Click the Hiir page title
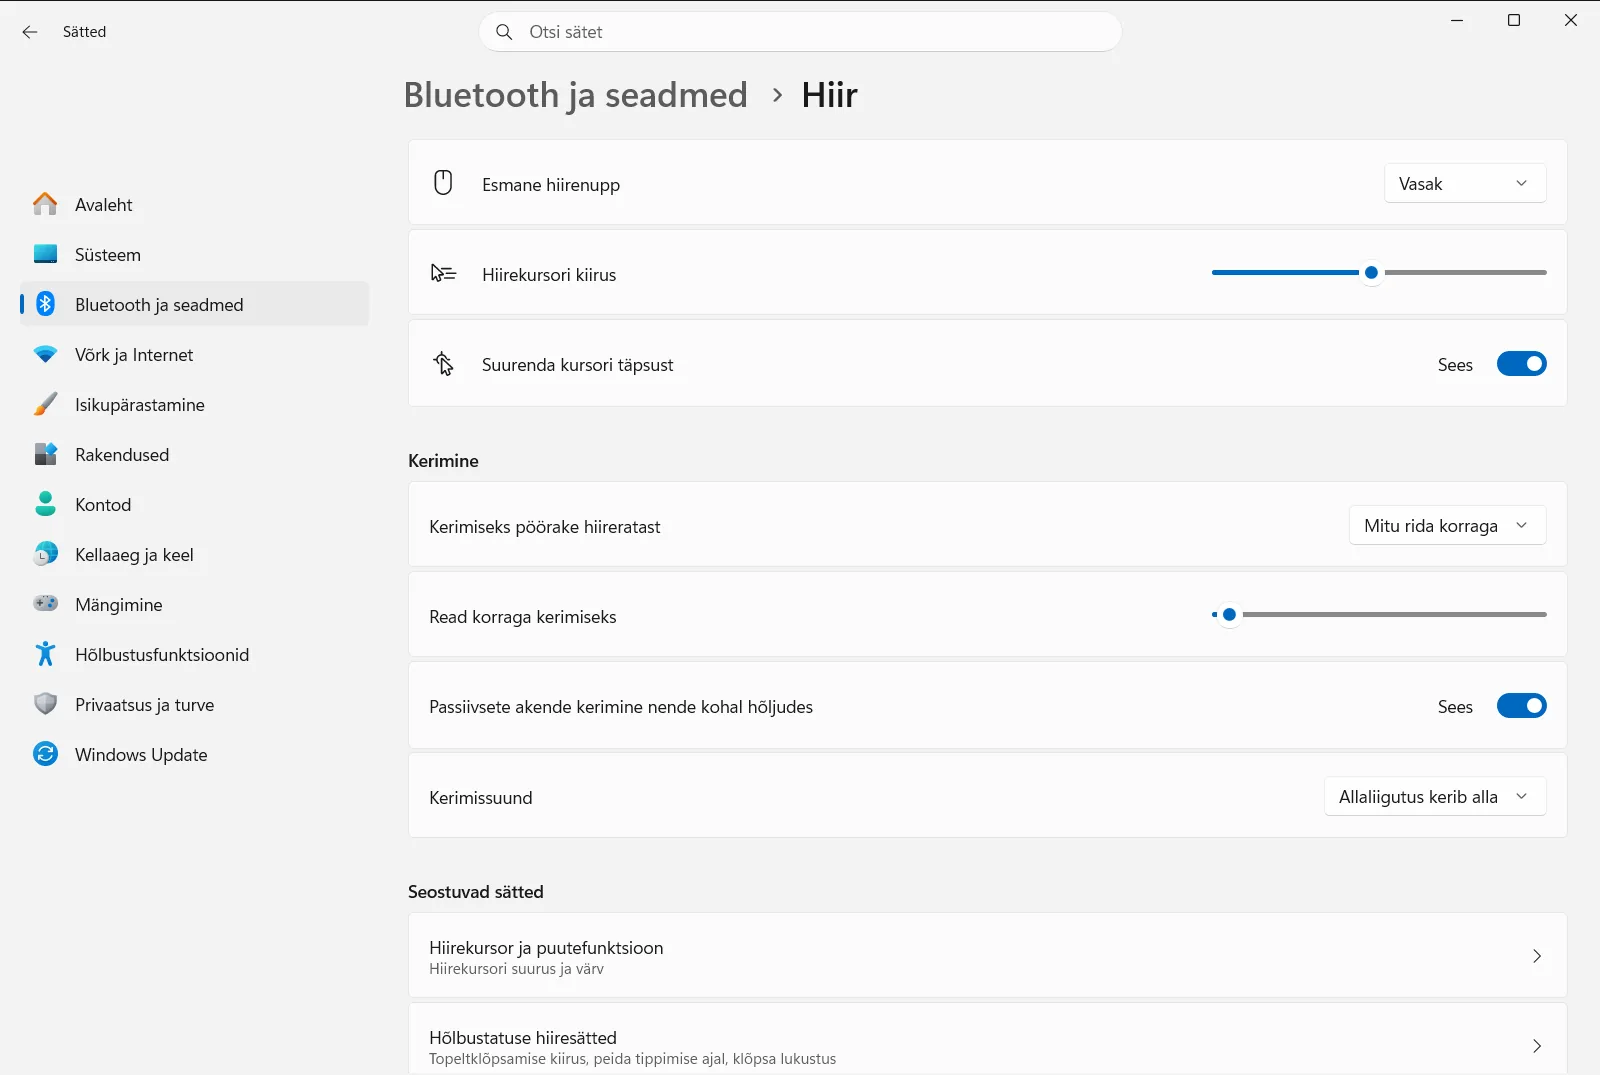Viewport: 1600px width, 1075px height. (830, 95)
